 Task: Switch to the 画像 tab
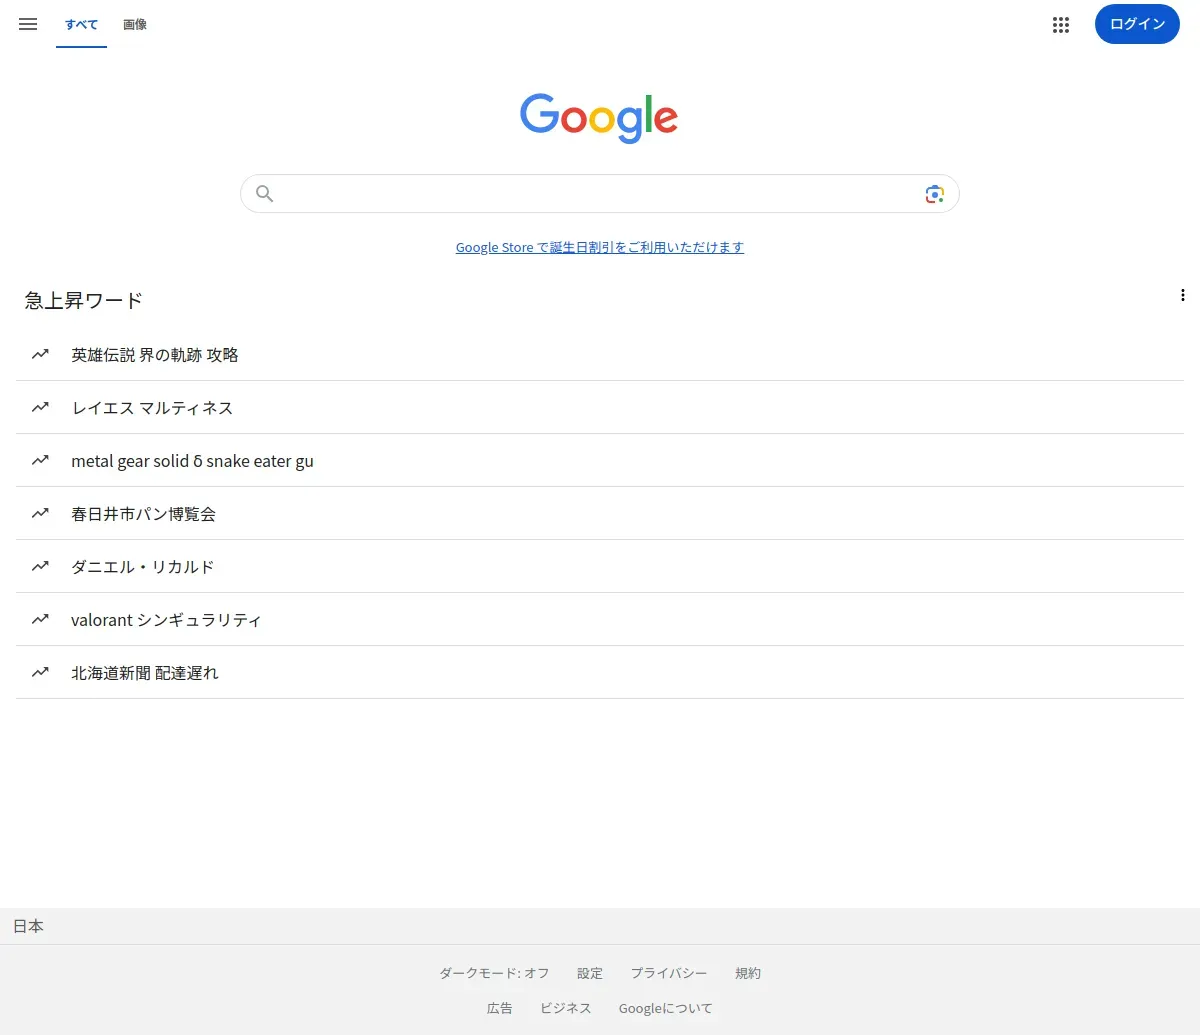tap(135, 25)
